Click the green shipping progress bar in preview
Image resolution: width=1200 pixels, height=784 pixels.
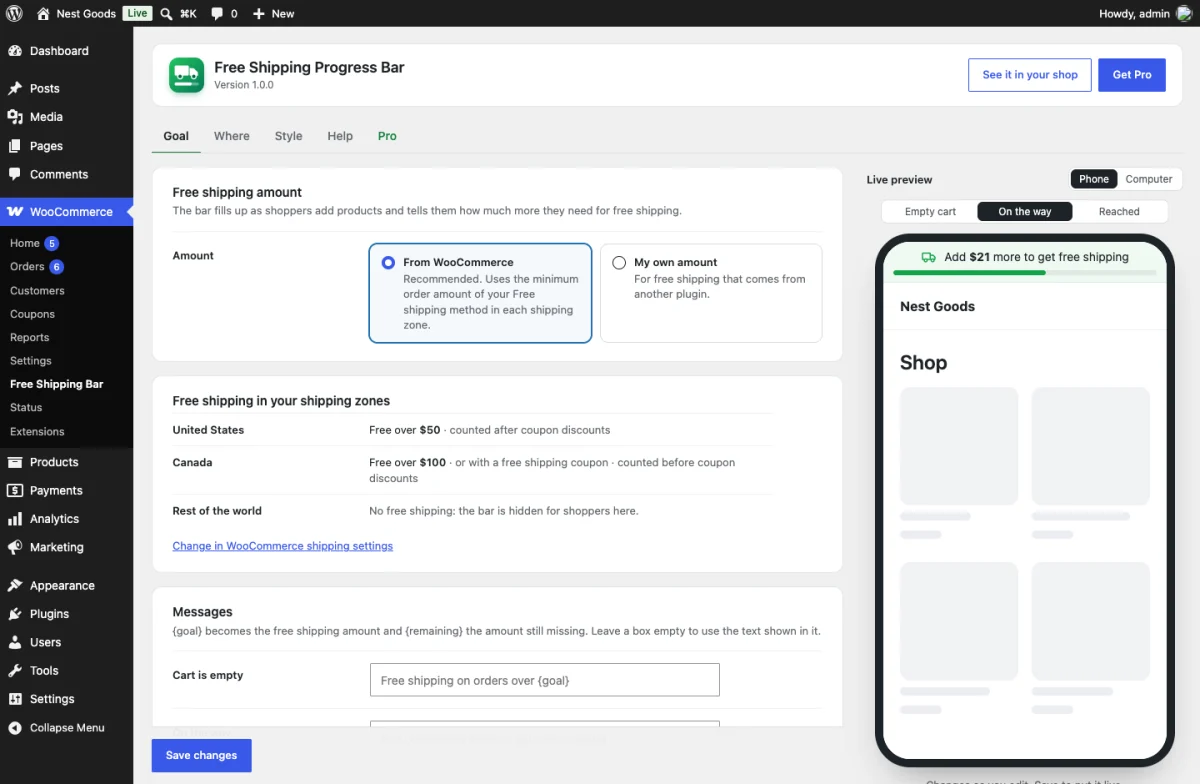[x=1025, y=272]
